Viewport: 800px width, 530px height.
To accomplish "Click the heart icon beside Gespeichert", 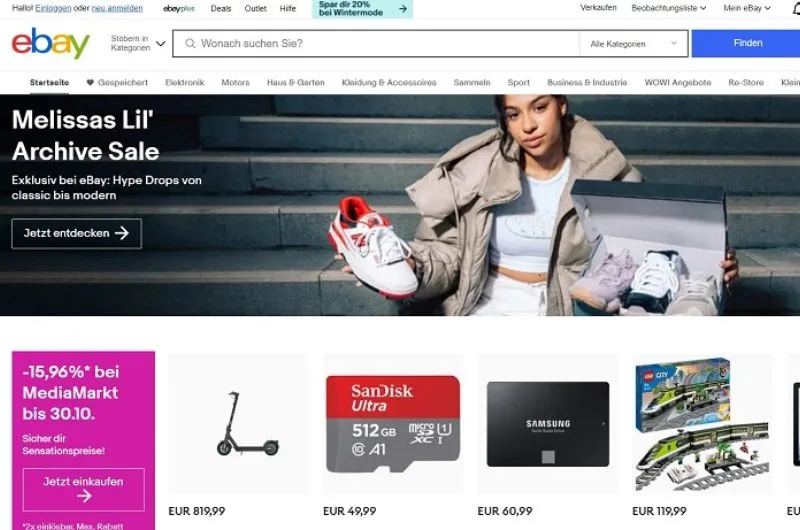I will pos(90,82).
